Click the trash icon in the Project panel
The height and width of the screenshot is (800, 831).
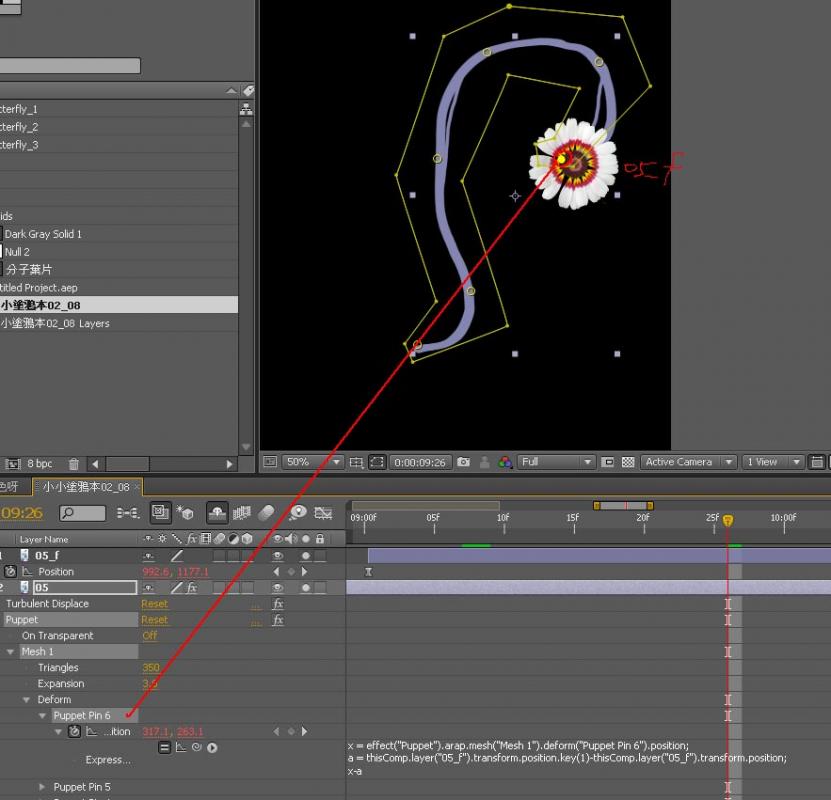coord(73,464)
